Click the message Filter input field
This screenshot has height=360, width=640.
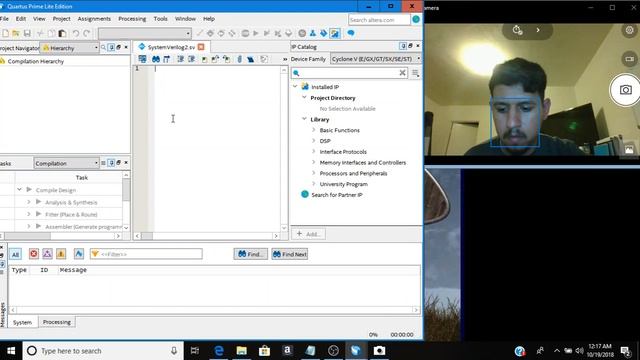click(146, 254)
